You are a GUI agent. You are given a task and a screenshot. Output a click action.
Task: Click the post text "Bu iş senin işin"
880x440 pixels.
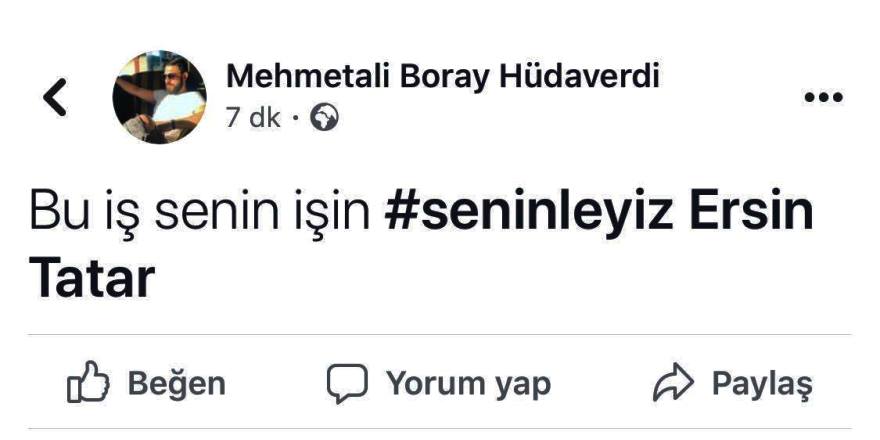(x=202, y=213)
